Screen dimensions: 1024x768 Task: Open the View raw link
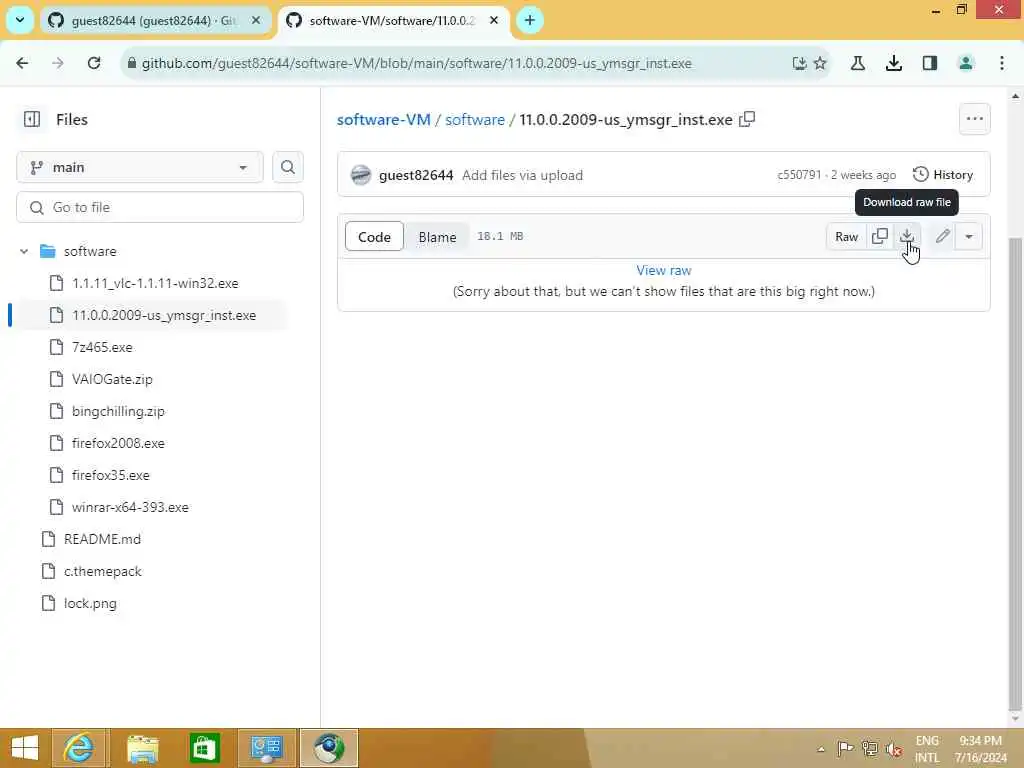point(664,270)
